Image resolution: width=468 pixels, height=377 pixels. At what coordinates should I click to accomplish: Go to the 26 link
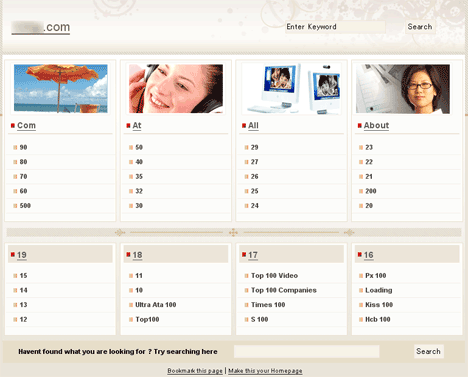coord(255,177)
